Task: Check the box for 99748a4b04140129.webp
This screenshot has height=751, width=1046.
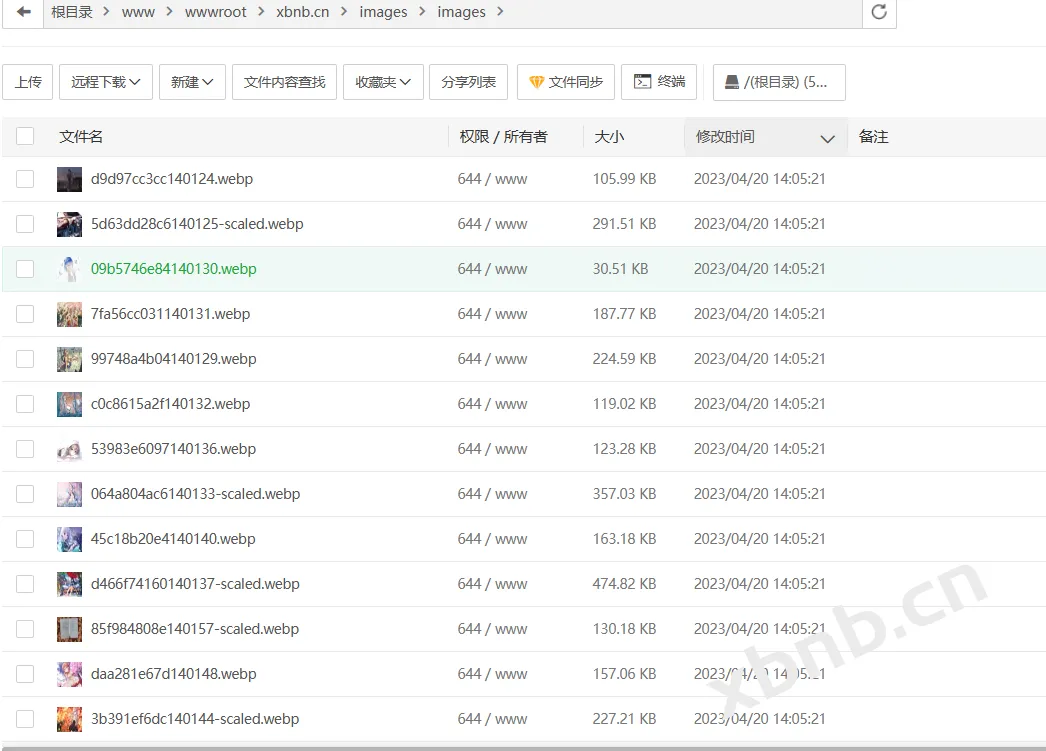Action: coord(25,359)
